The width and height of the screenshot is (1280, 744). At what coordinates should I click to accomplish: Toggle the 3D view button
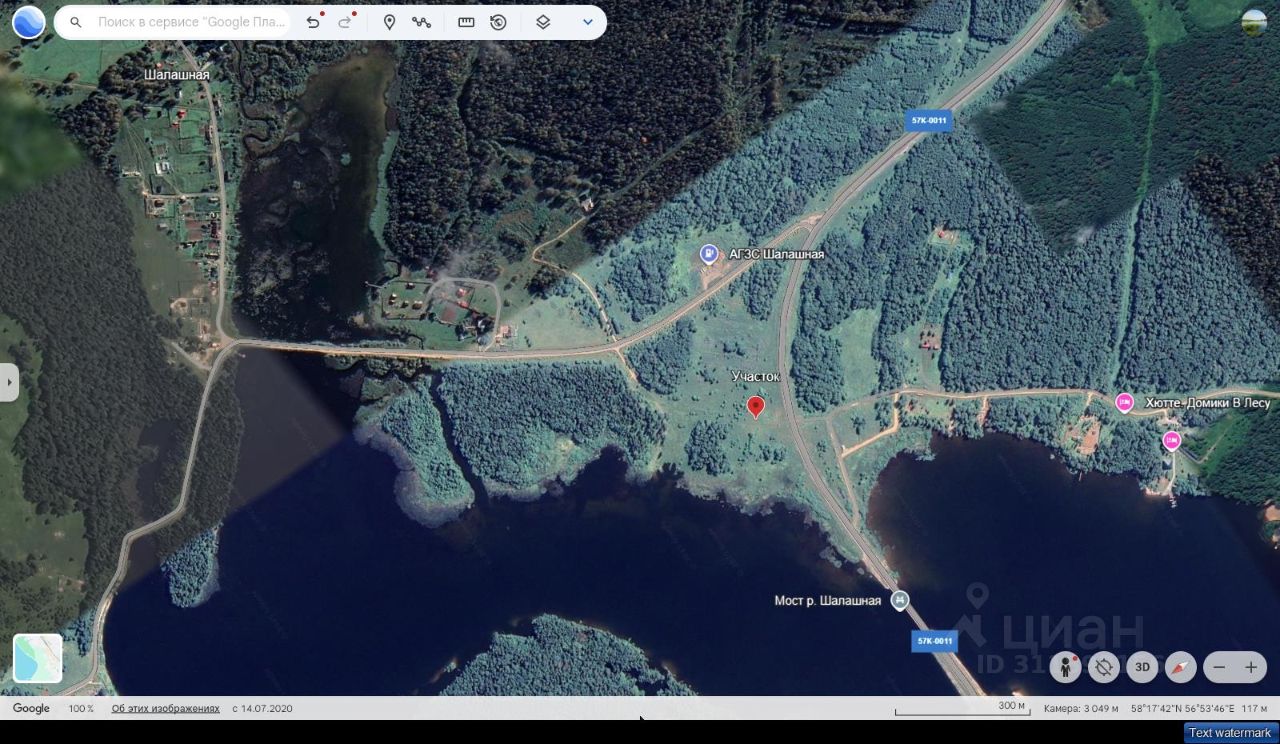[1143, 667]
